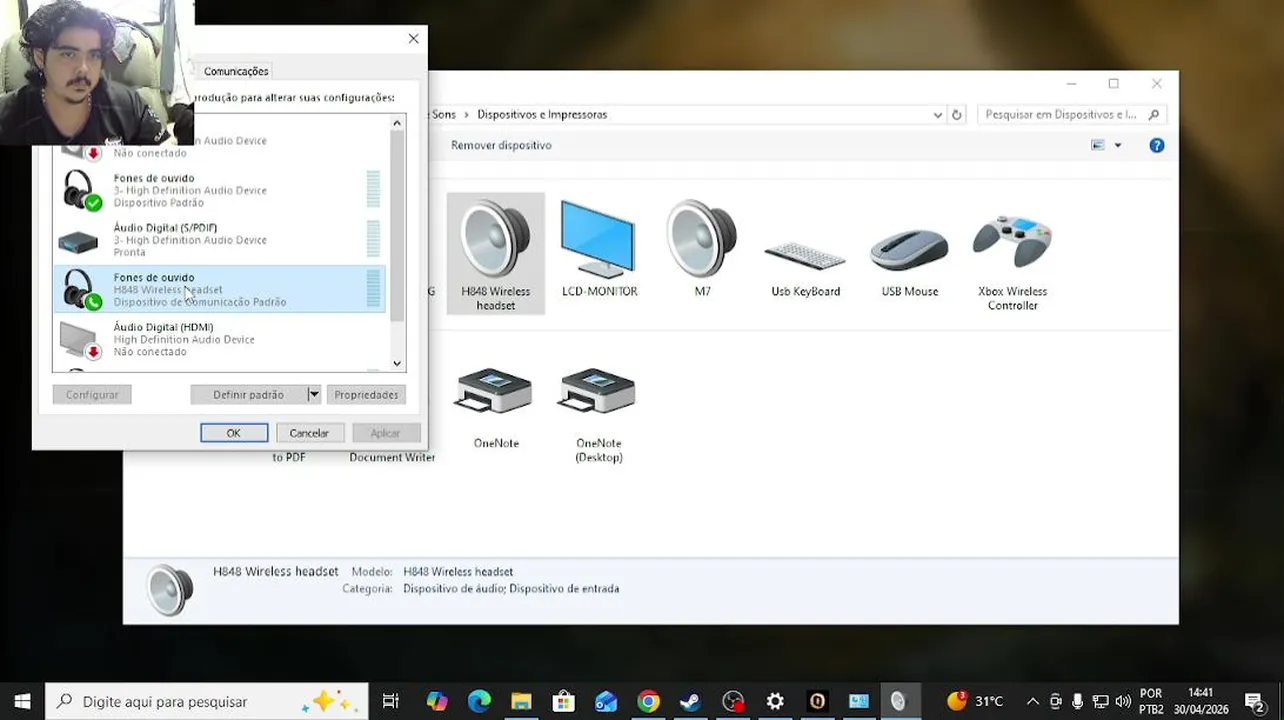Viewport: 1284px width, 720px height.
Task: Click the microphone tray icon
Action: point(1077,701)
